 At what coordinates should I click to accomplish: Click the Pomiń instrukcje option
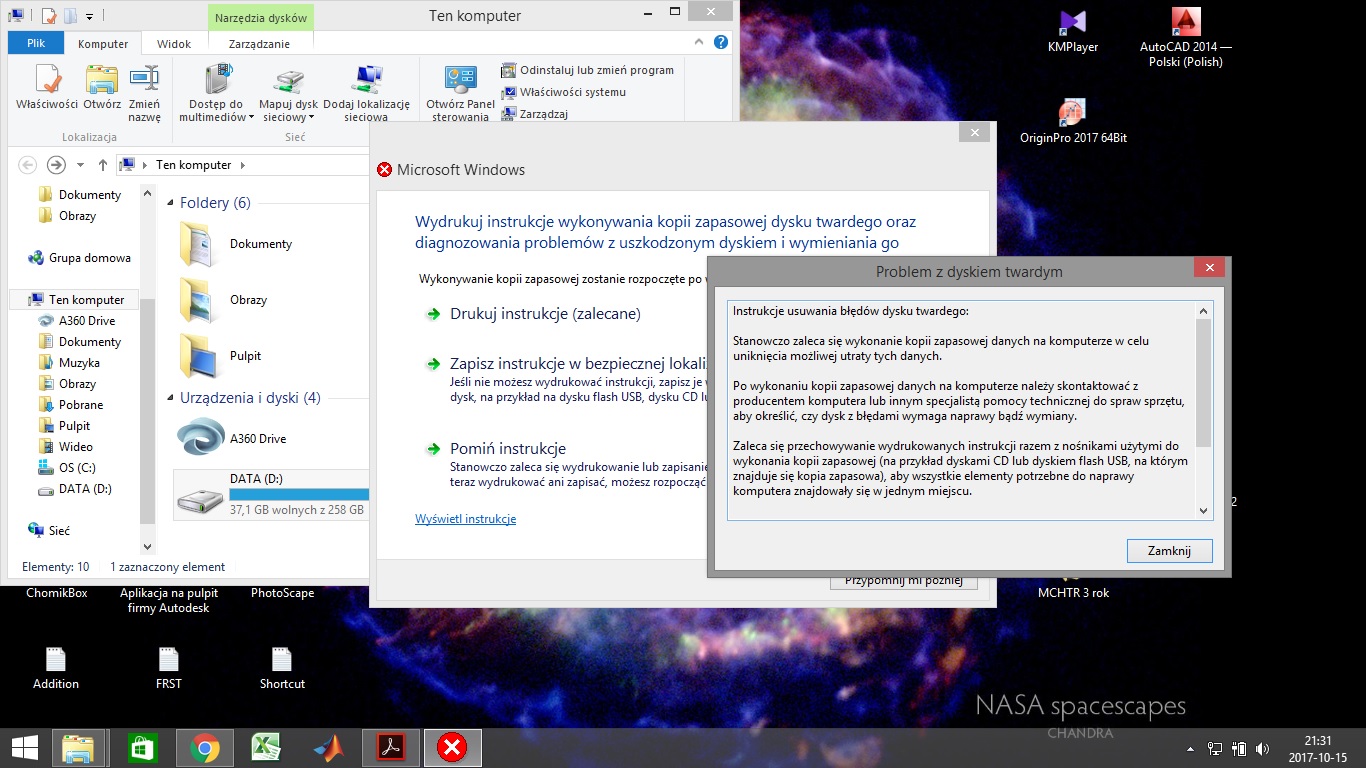coord(508,449)
